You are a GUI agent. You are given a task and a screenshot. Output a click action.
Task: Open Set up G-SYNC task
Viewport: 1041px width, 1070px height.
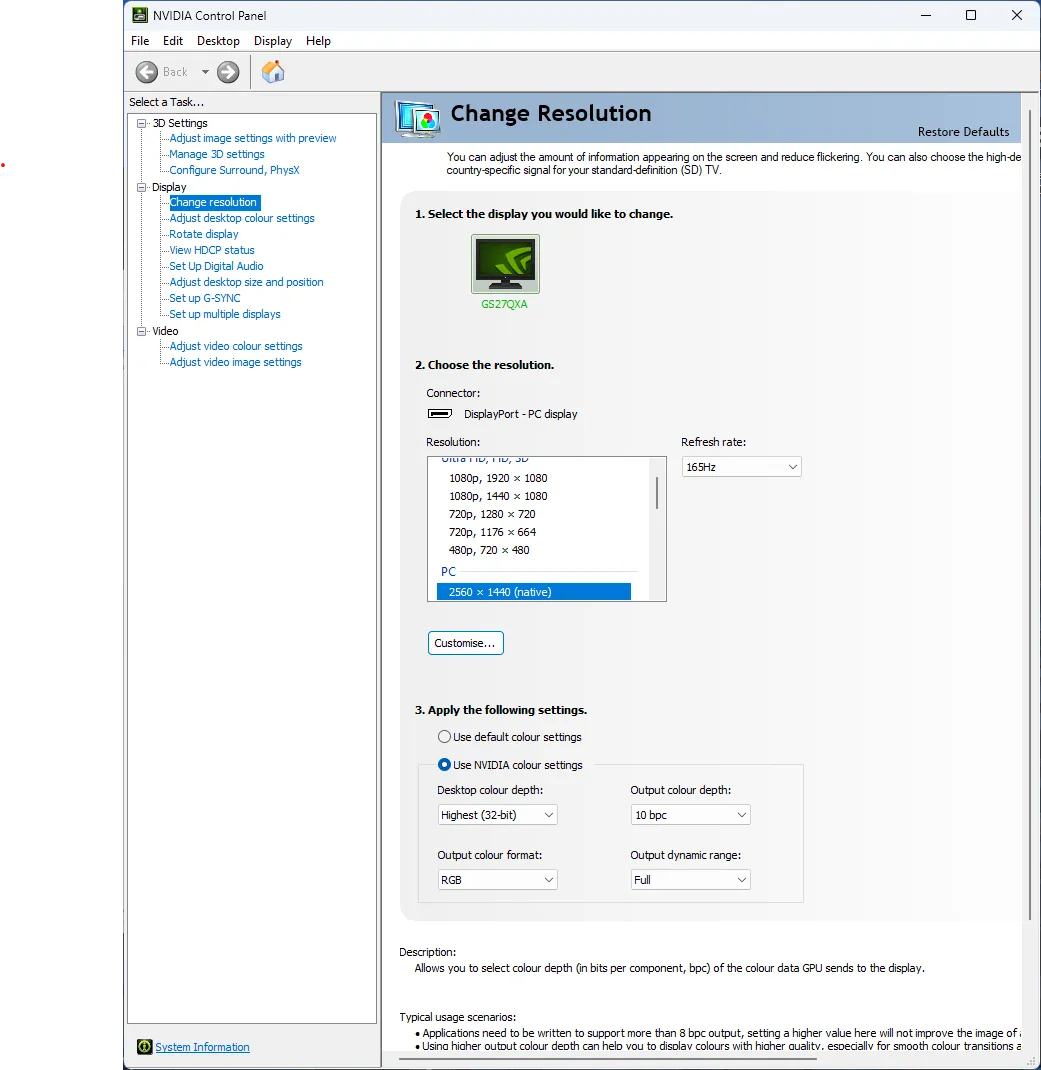pos(205,298)
